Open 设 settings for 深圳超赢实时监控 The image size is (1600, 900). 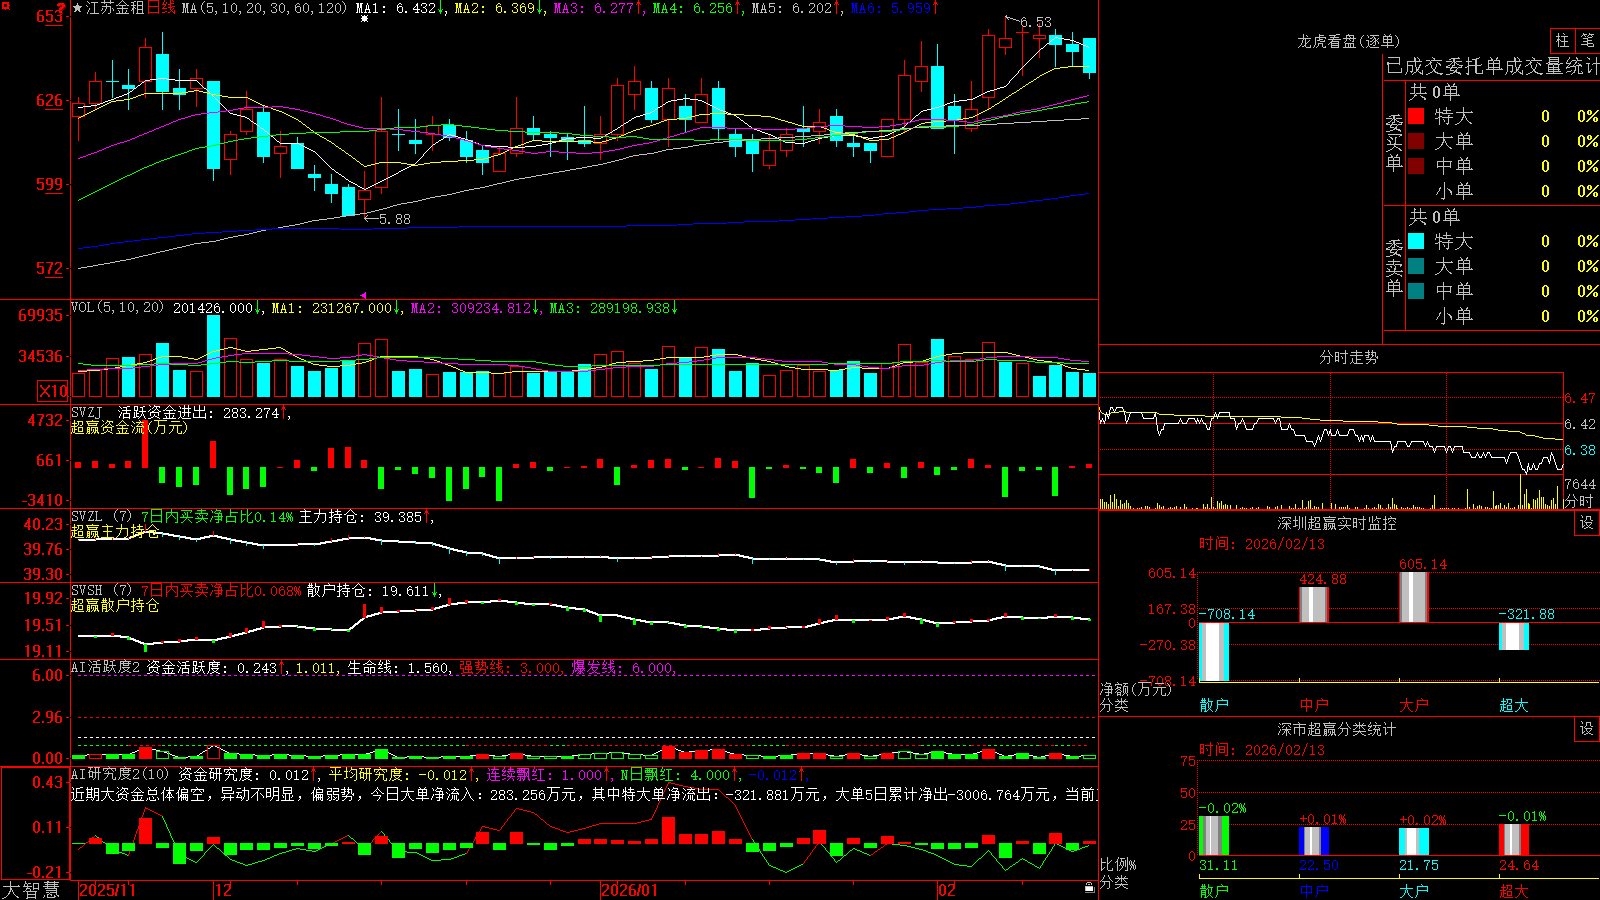[x=1587, y=523]
